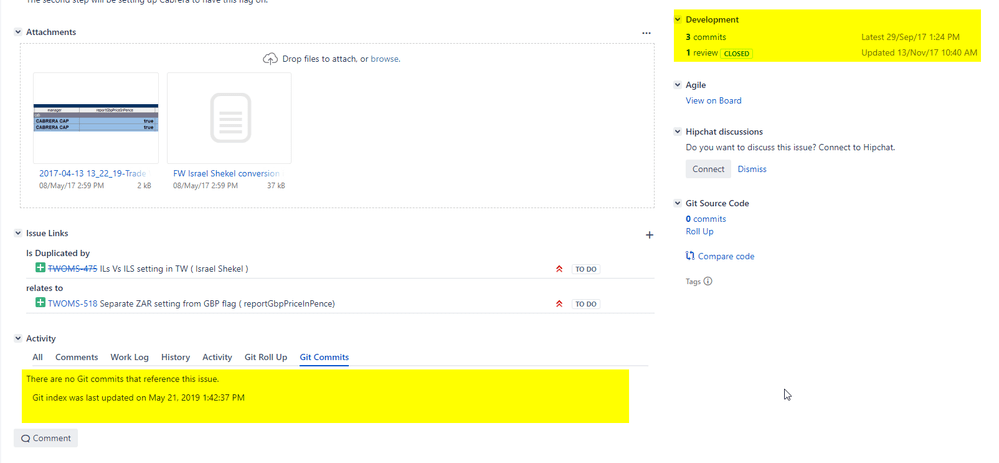Click the red priority arrow on TWOMS-475 row
Screen dimensions: 999x463
click(x=559, y=269)
